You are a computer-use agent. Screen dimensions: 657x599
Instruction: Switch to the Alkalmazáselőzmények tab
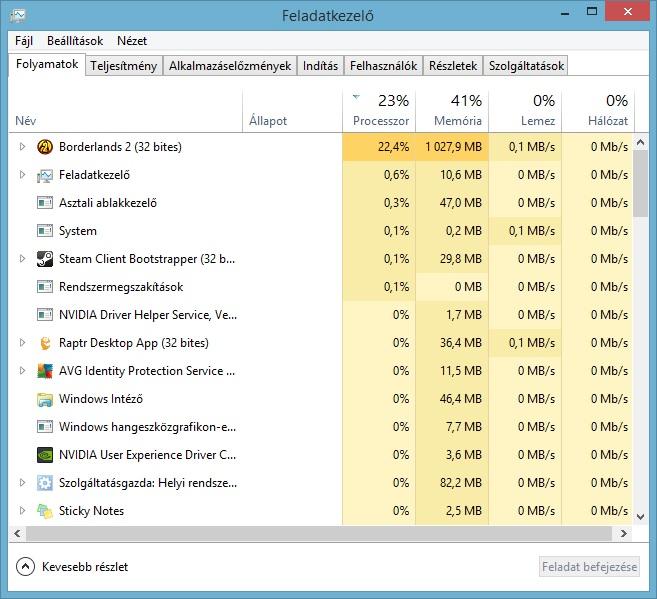230,66
